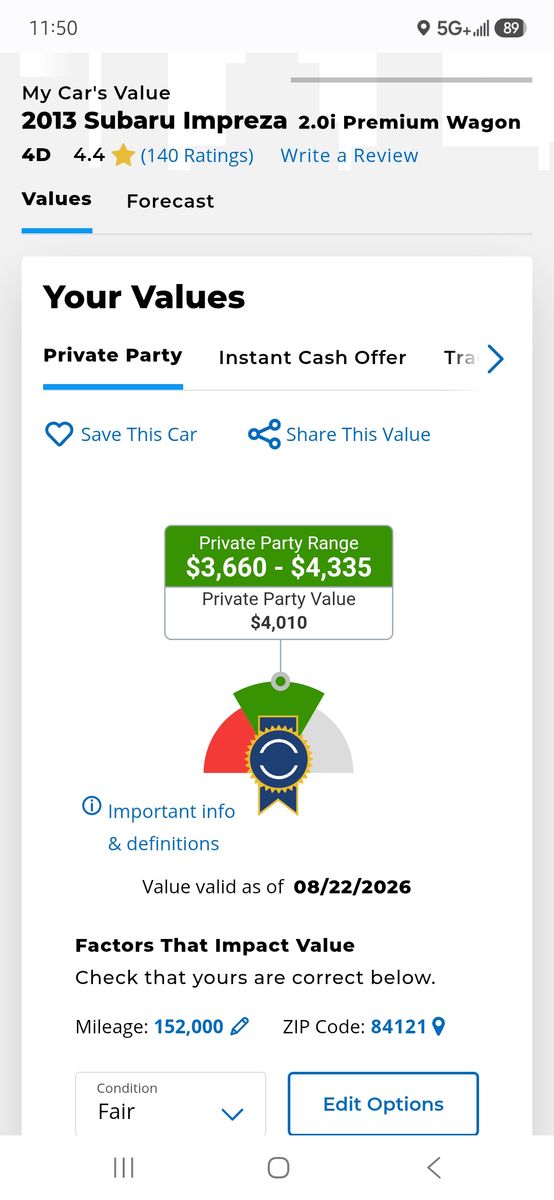The image size is (554, 1200).
Task: Select the Instant Cash Offer tab
Action: click(x=312, y=357)
